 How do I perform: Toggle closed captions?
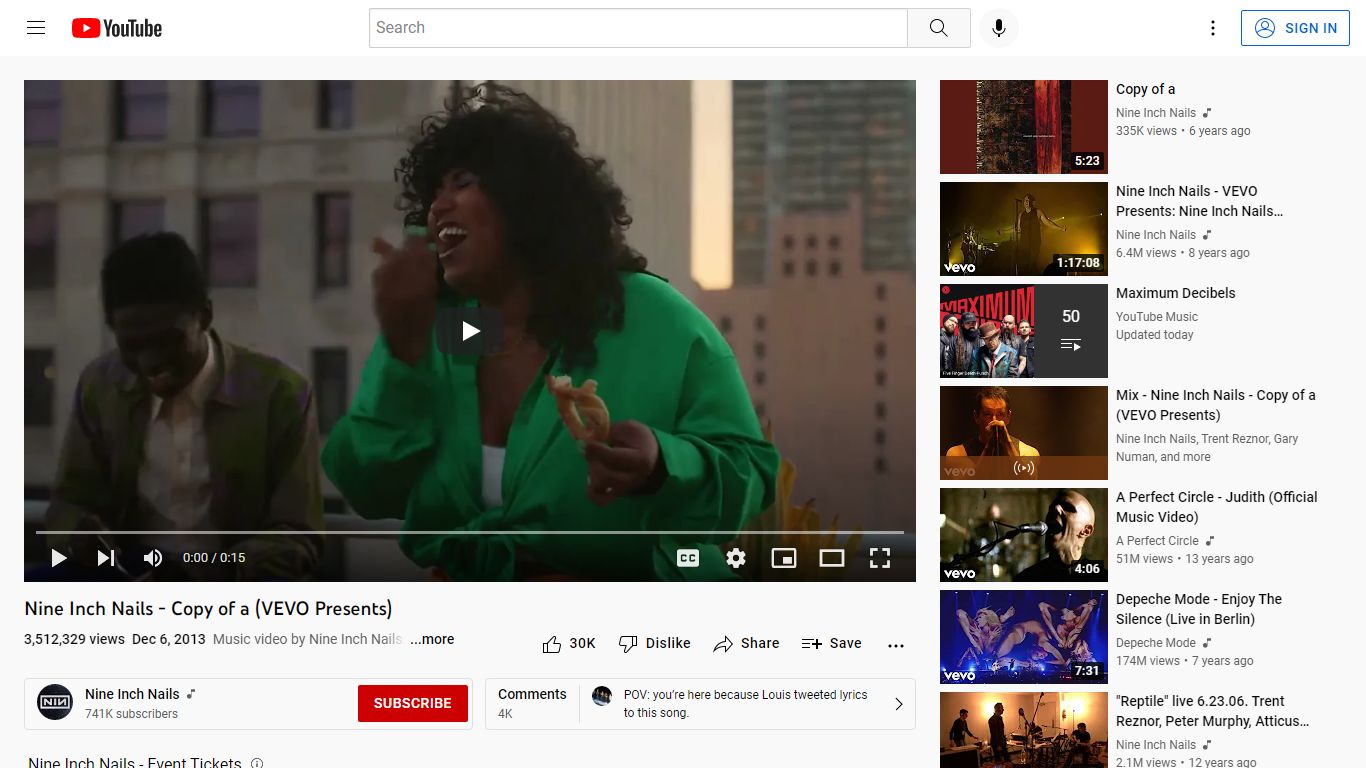688,558
